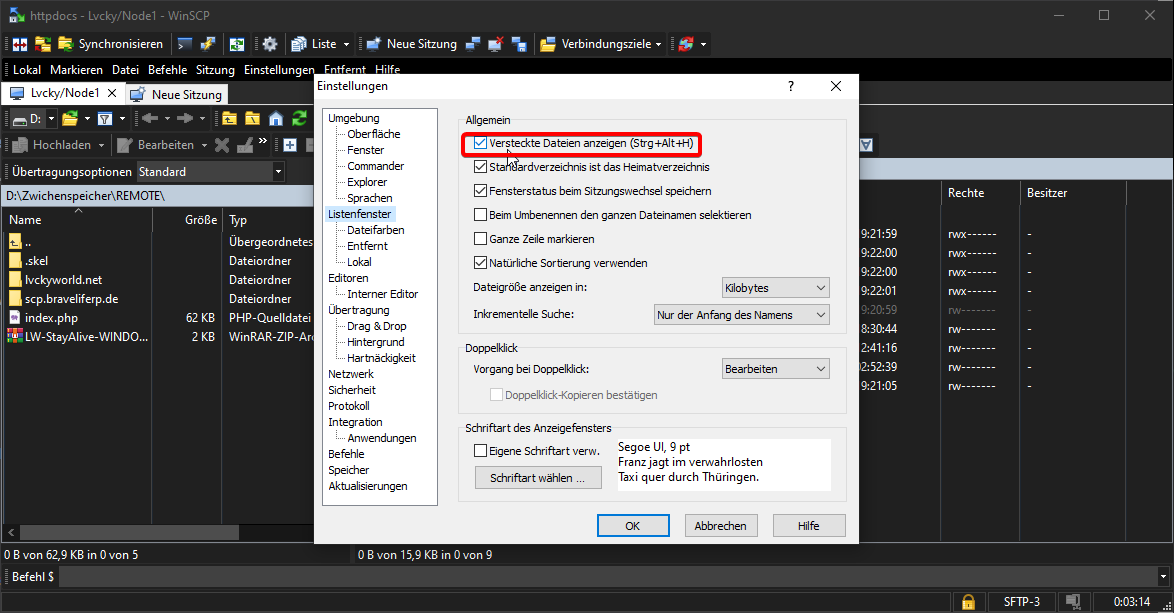The width and height of the screenshot is (1174, 613).
Task: Go to home directory icon
Action: click(275, 119)
